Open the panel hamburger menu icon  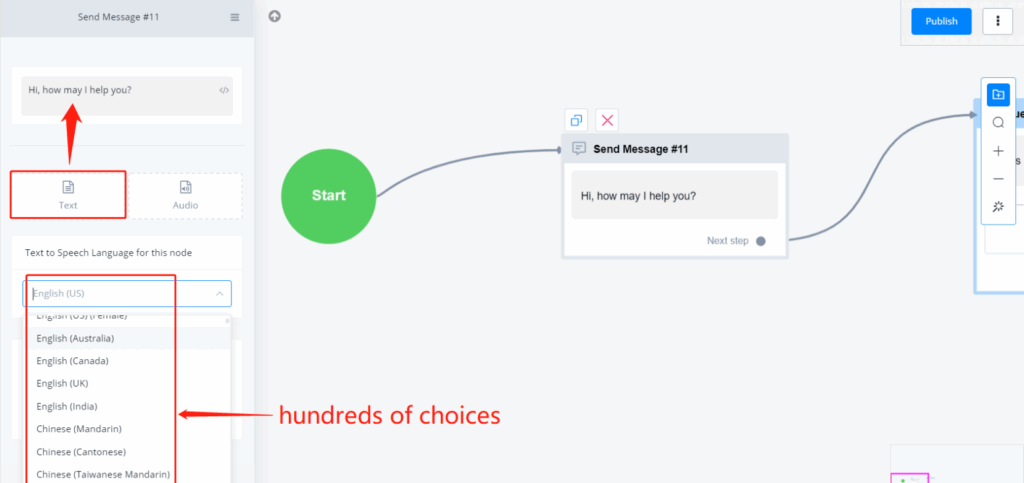coord(234,17)
